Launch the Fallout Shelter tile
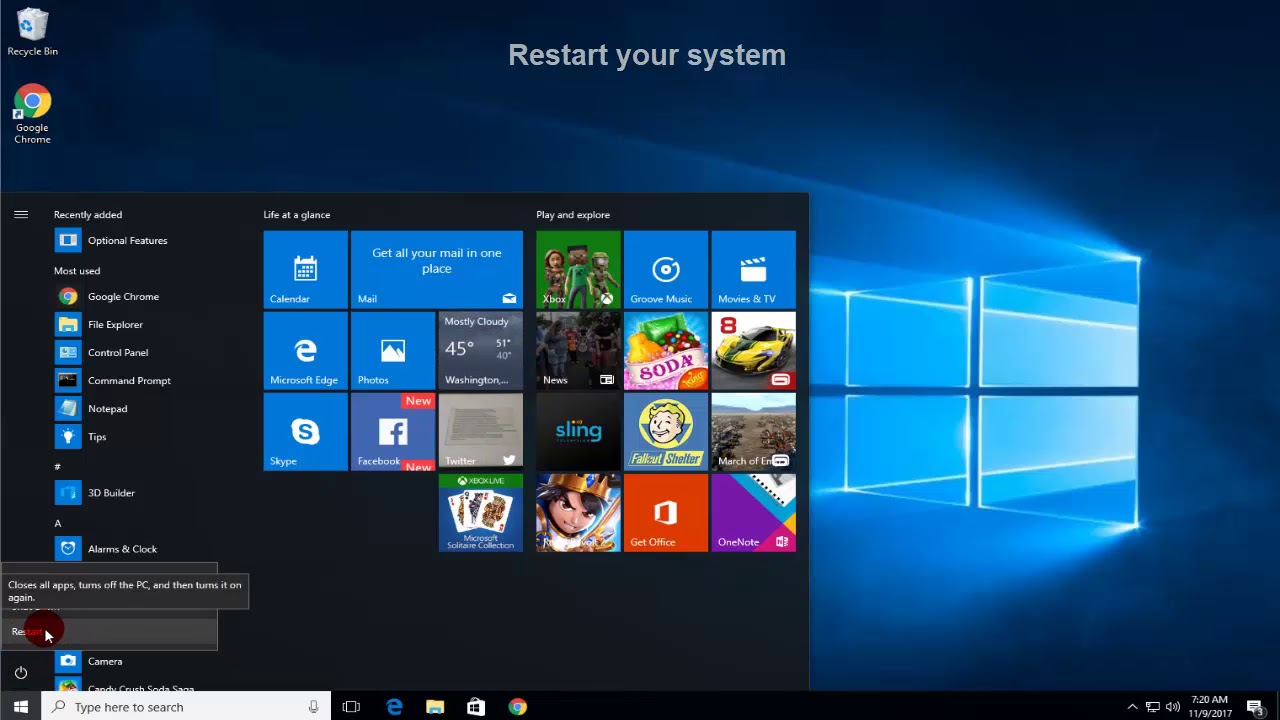The image size is (1280, 720). point(666,431)
